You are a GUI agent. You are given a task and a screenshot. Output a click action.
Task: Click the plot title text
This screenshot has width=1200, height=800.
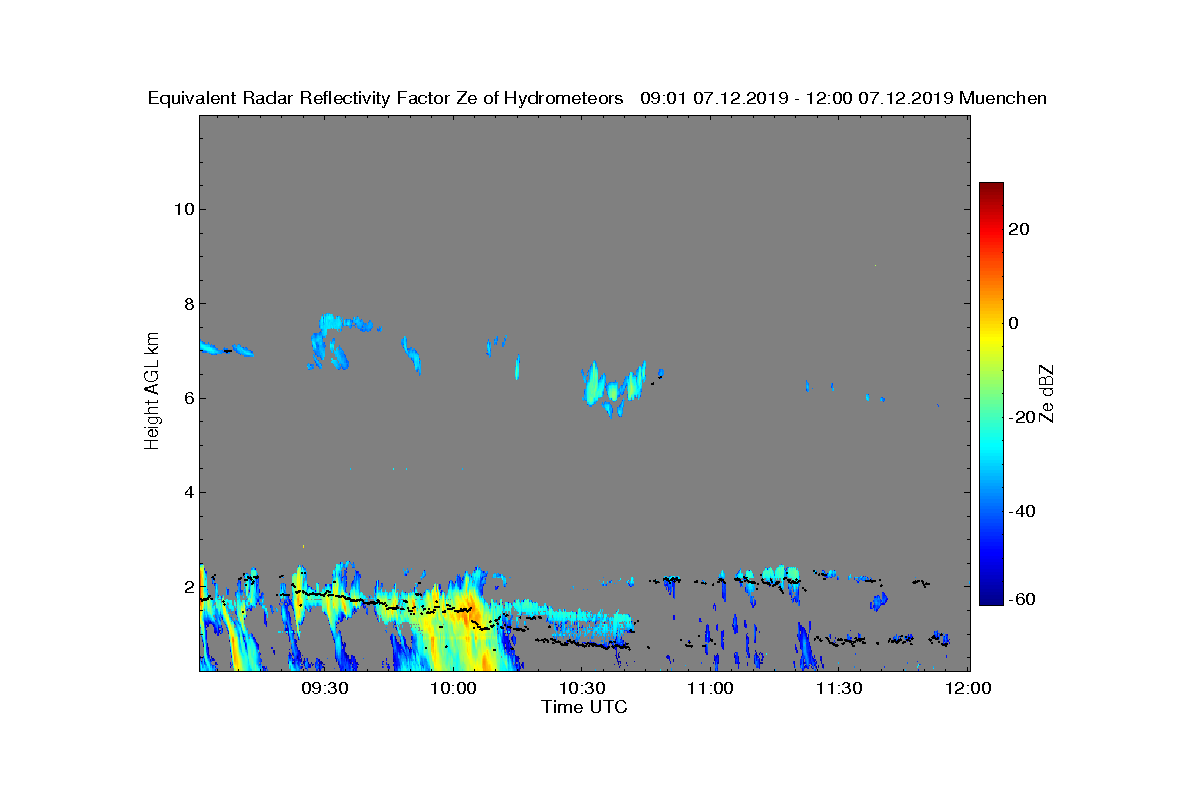point(597,98)
